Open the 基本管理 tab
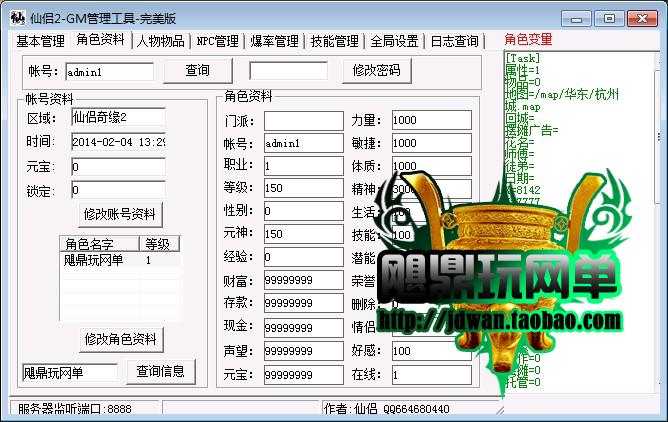668x422 pixels. pyautogui.click(x=40, y=41)
